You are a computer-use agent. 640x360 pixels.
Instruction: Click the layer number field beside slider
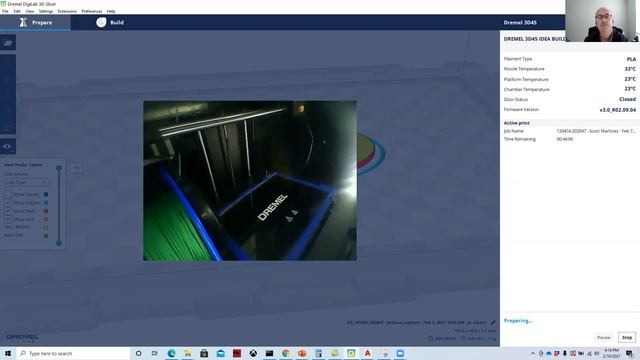(x=76, y=167)
